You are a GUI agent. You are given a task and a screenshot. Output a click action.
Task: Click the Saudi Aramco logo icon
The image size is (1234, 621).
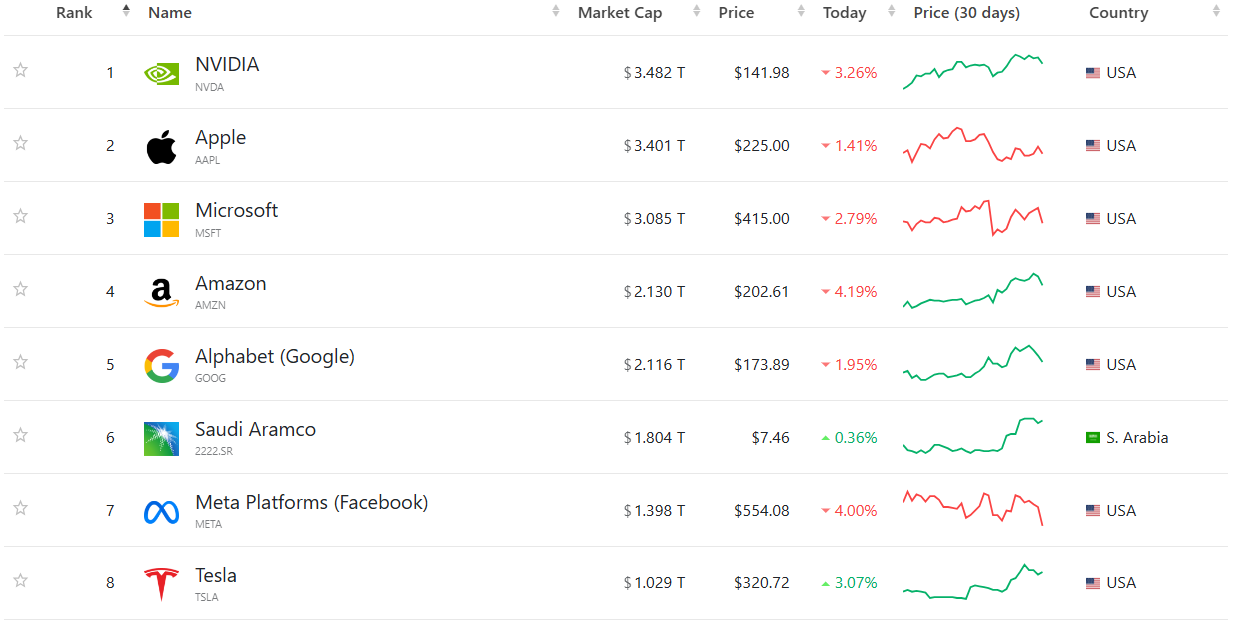(x=161, y=438)
